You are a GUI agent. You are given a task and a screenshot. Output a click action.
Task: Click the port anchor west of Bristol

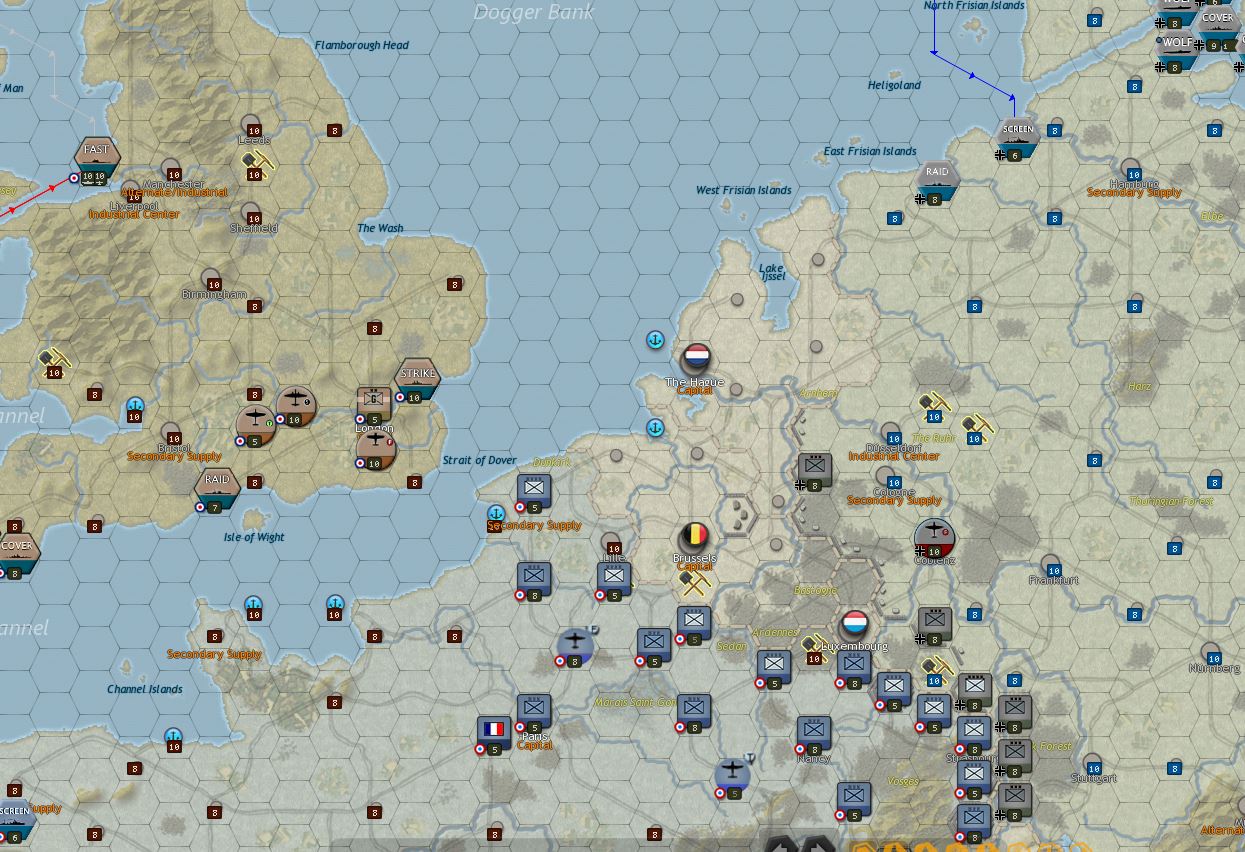135,406
